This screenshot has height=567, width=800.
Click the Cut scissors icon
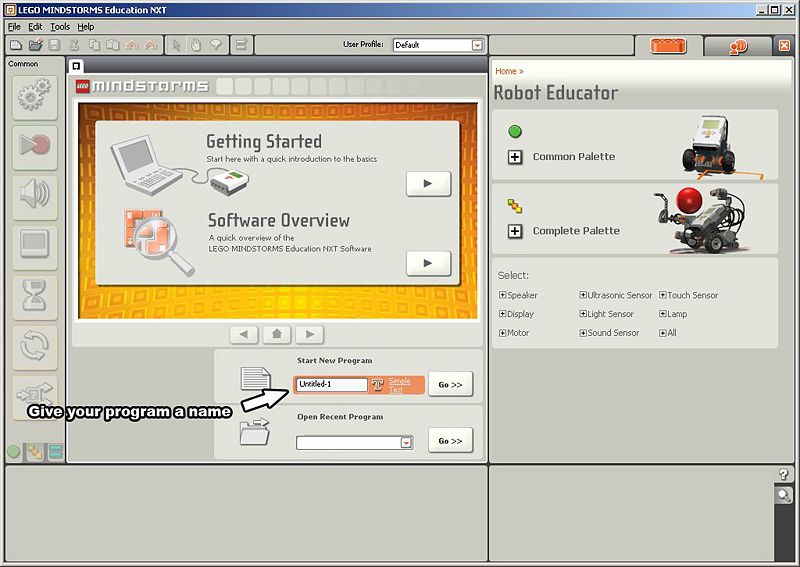(x=74, y=45)
